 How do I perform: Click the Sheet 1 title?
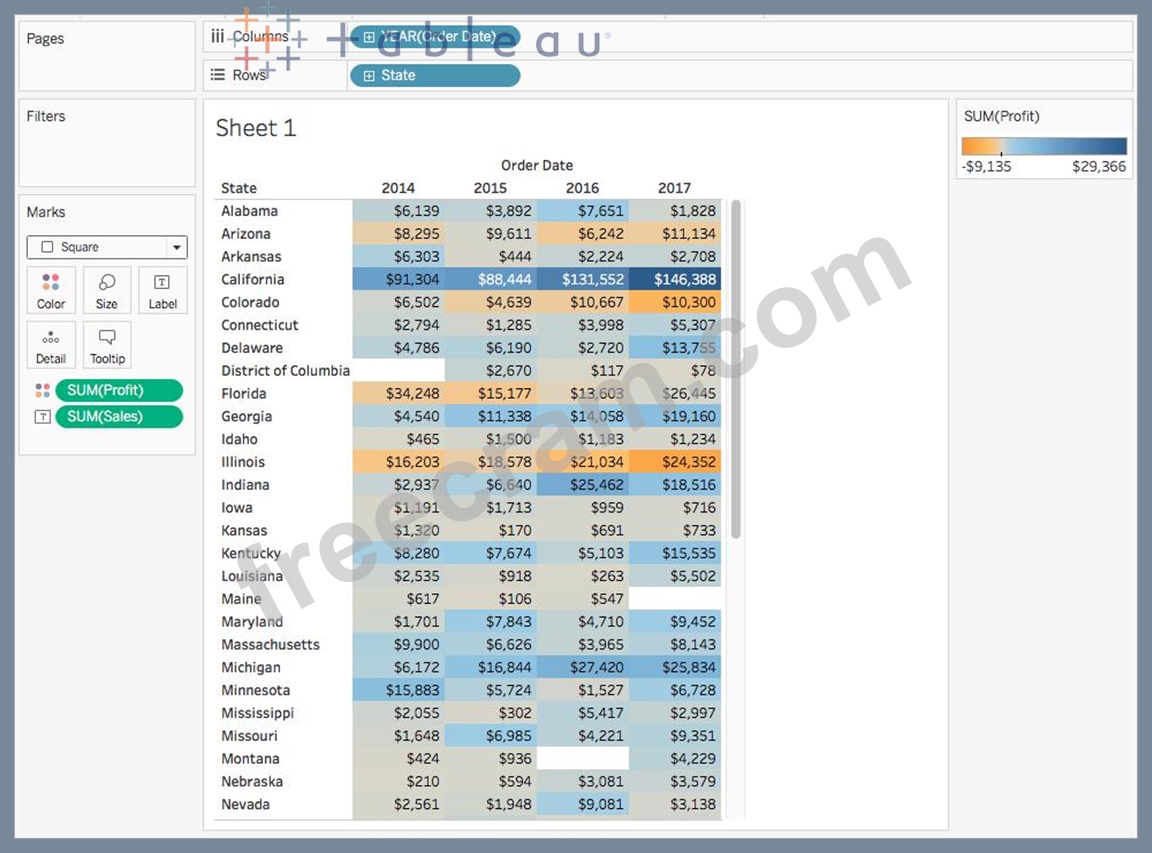coord(256,128)
